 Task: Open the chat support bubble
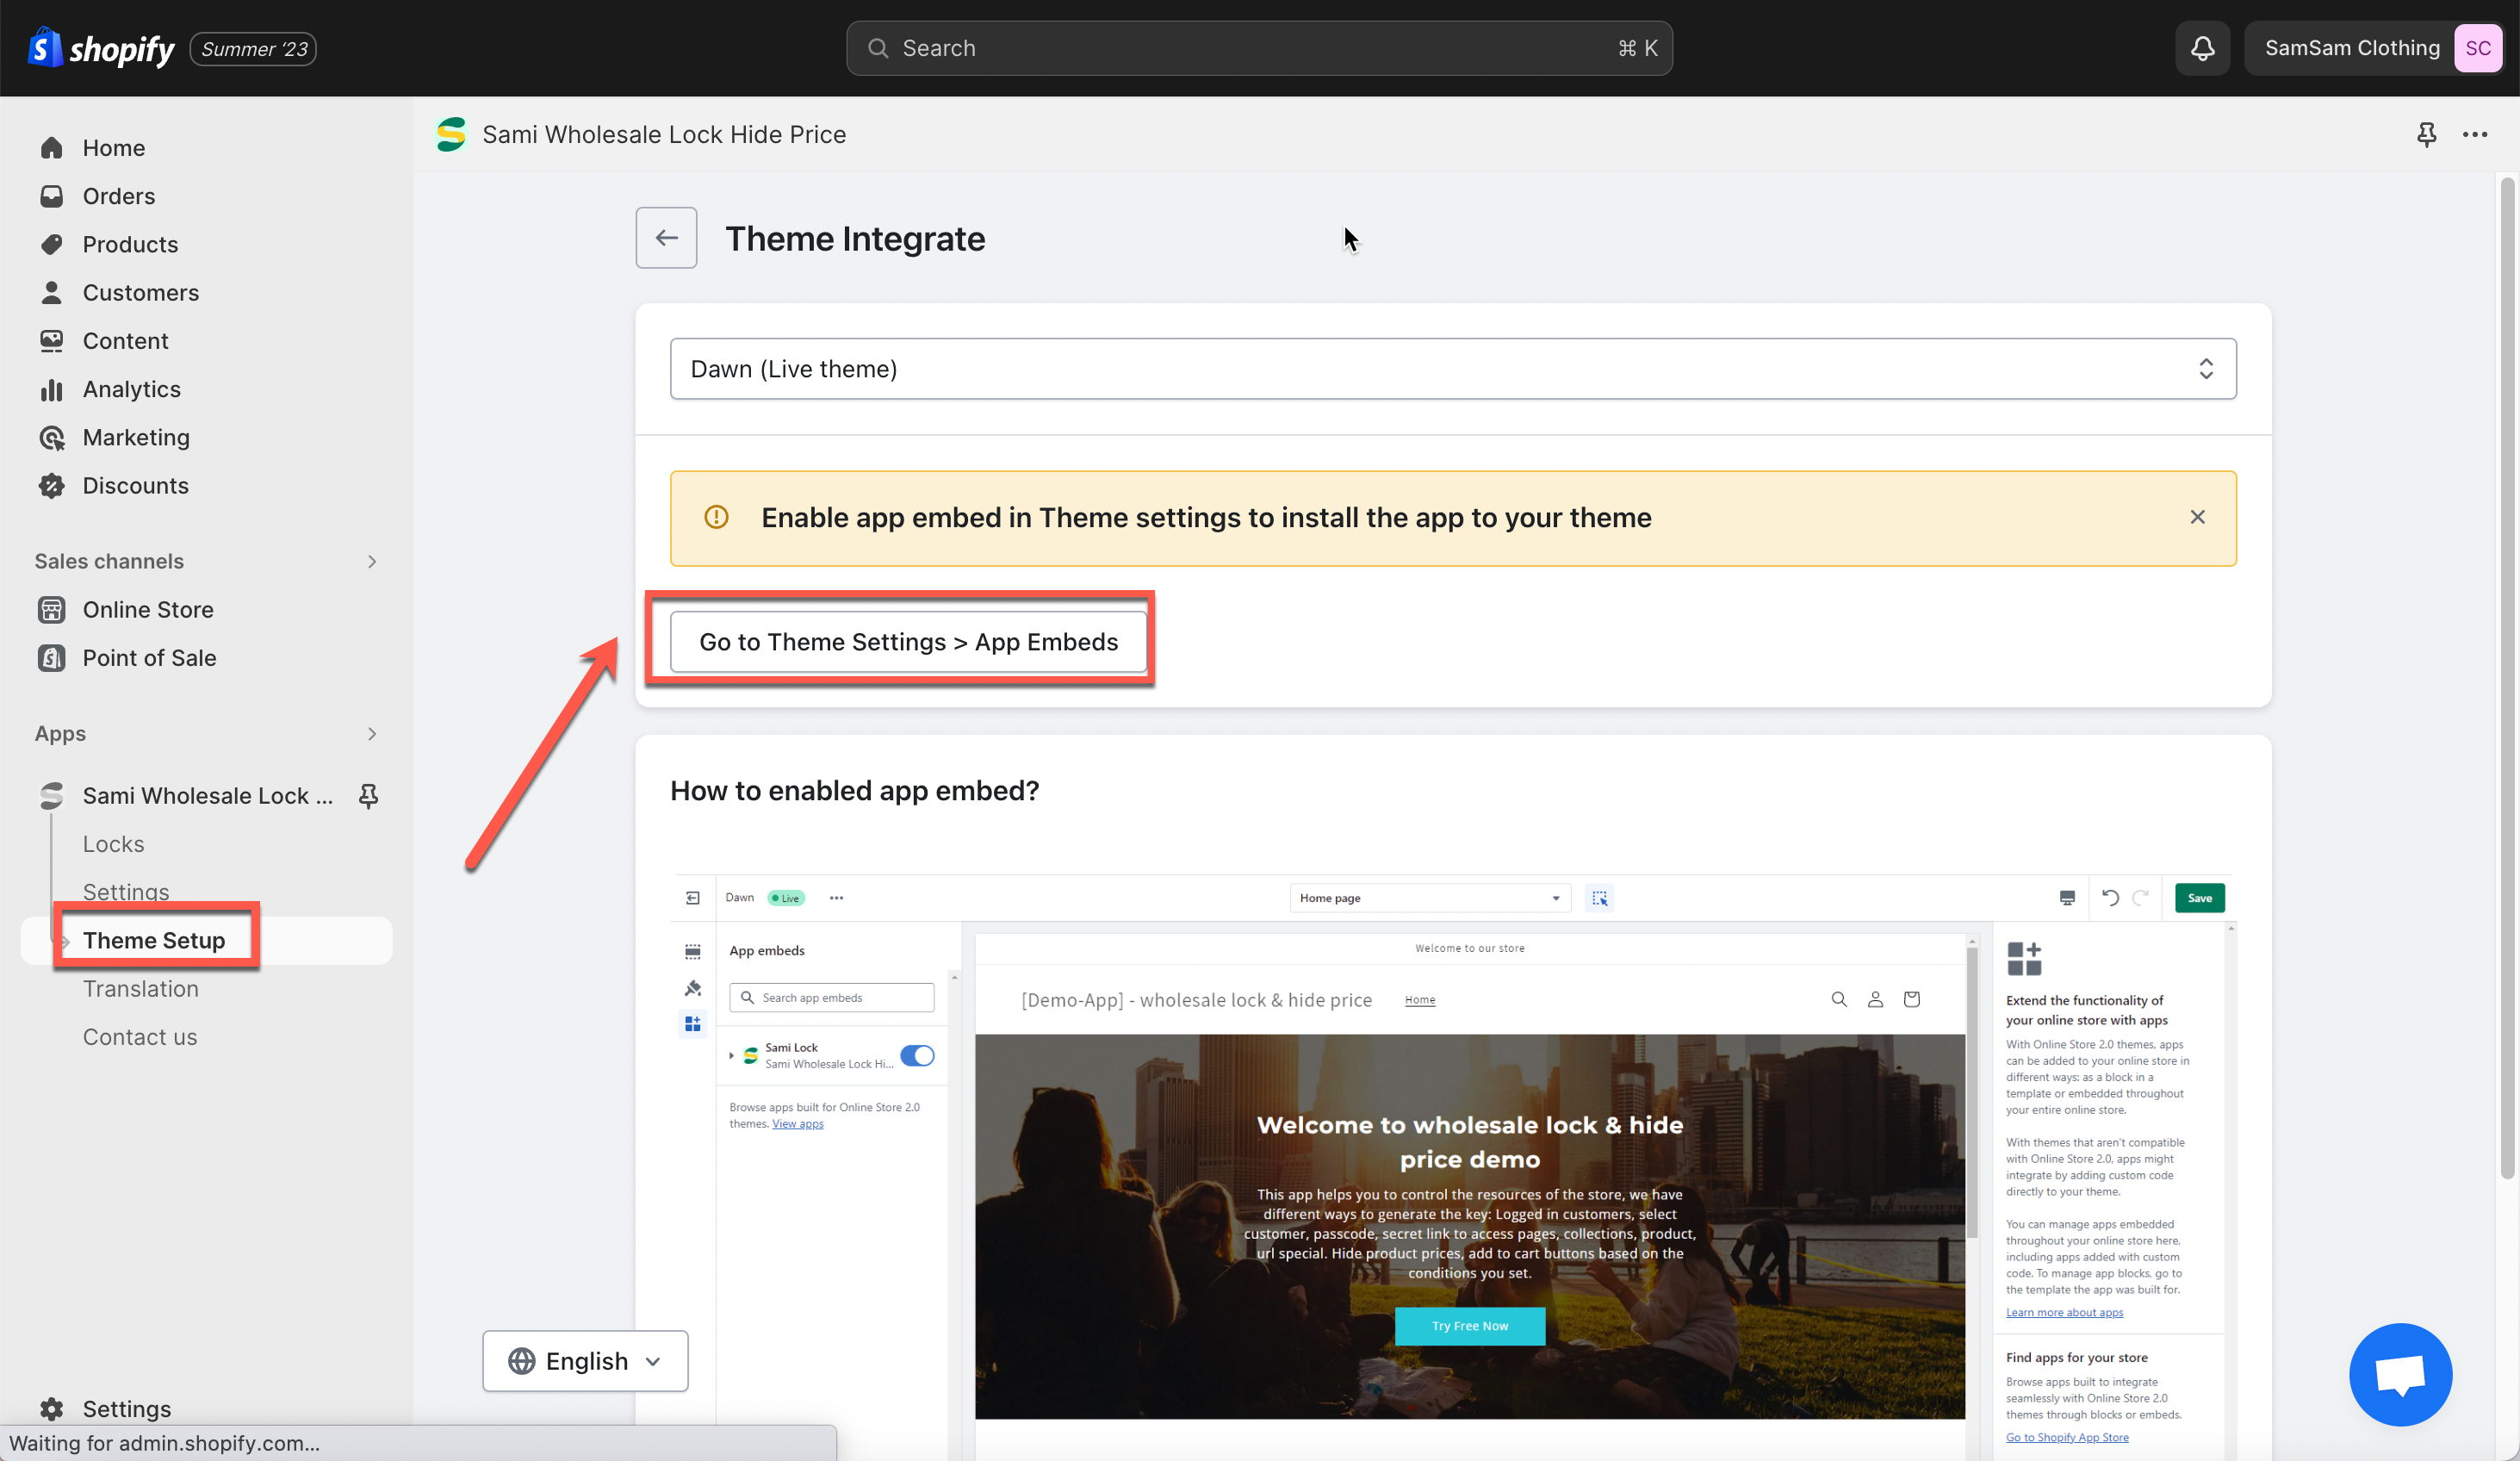[x=2401, y=1375]
